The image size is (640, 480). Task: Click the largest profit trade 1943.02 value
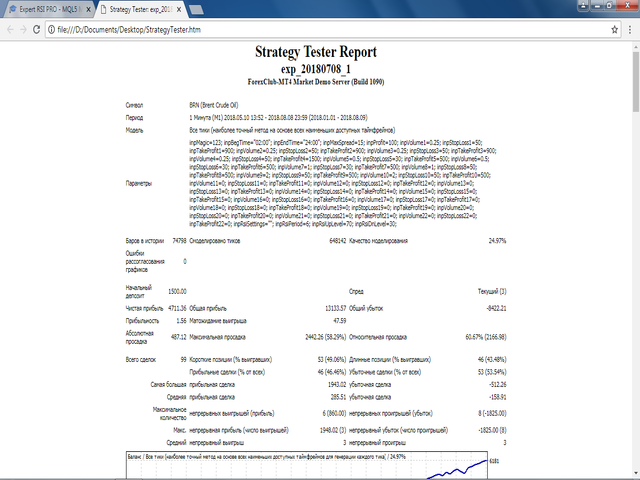coord(337,384)
